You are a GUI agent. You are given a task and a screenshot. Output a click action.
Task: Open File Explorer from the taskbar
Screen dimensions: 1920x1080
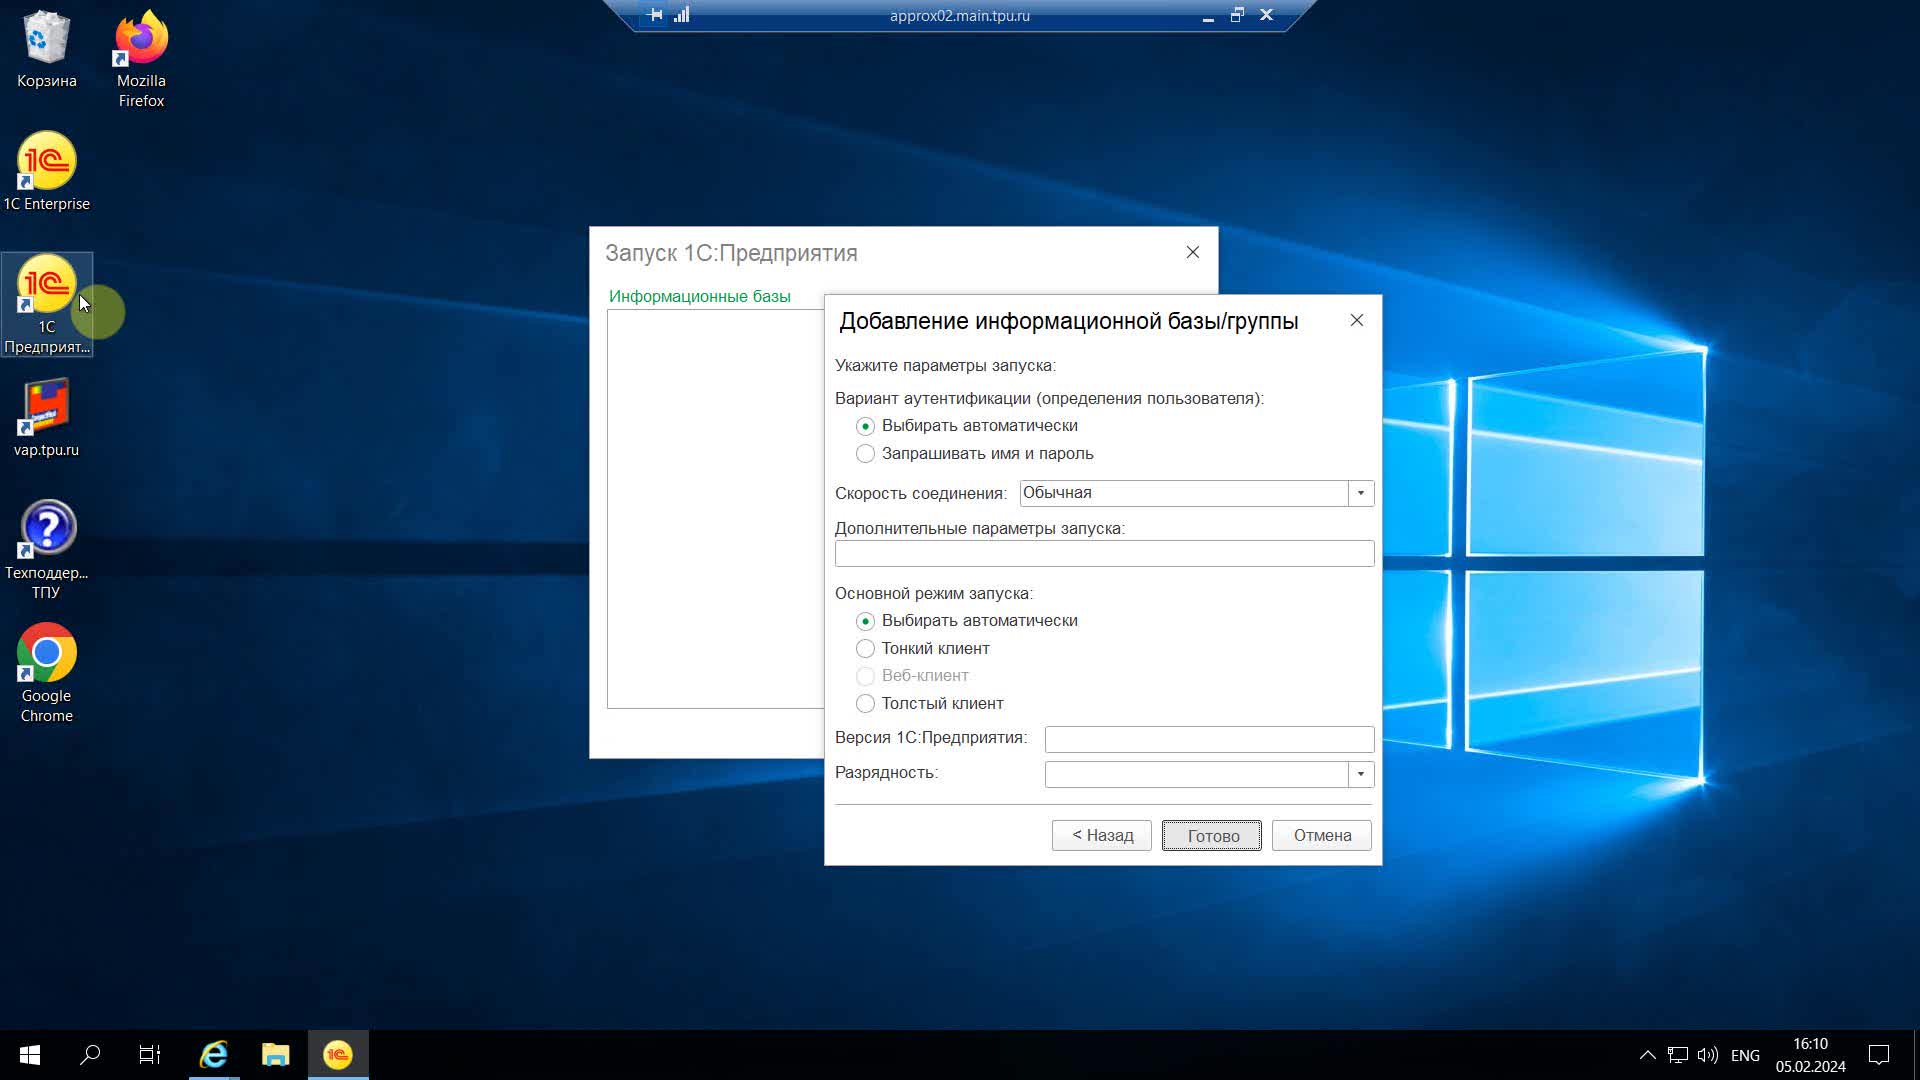[275, 1055]
